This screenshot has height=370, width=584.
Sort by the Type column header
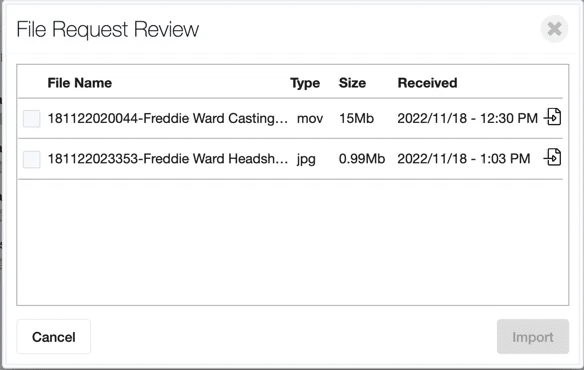[305, 83]
